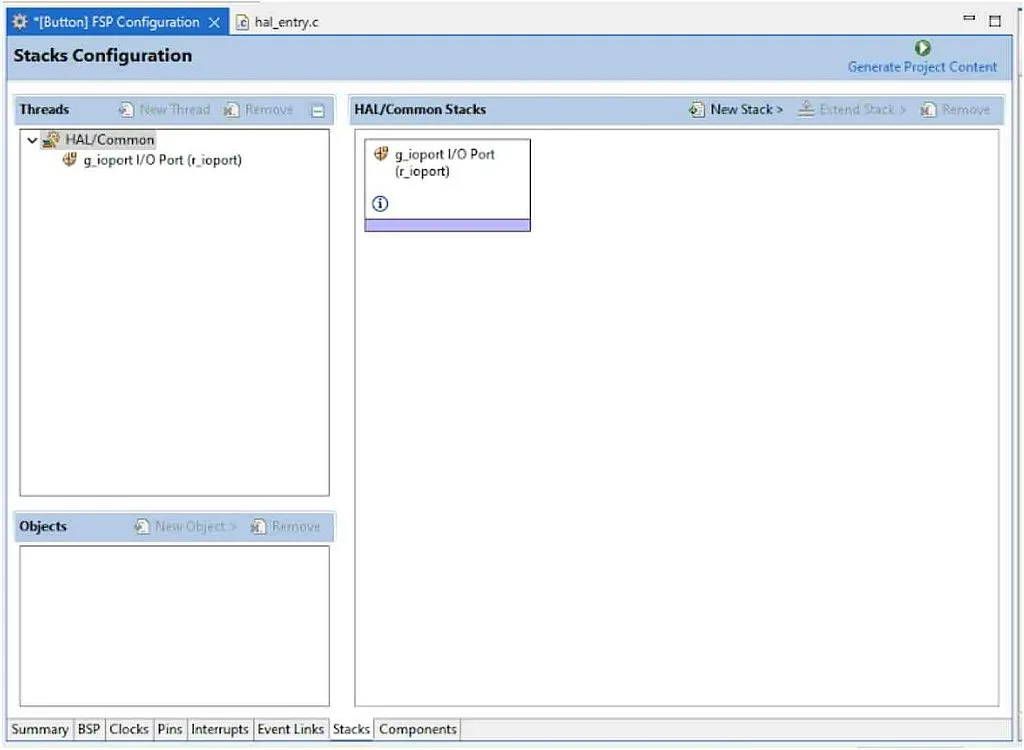Image resolution: width=1024 pixels, height=750 pixels.
Task: Switch to the Pins tab
Action: pyautogui.click(x=170, y=729)
